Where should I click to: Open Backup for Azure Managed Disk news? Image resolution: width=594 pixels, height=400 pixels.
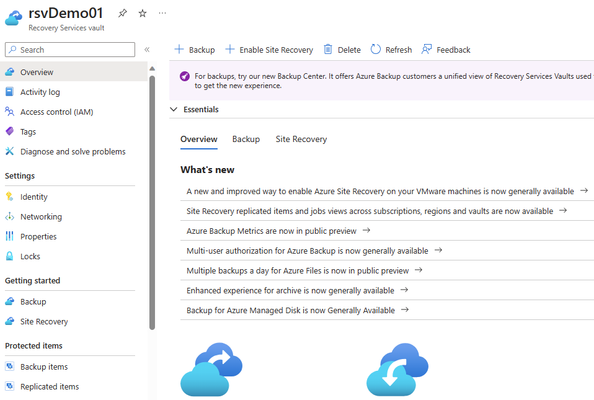[291, 310]
